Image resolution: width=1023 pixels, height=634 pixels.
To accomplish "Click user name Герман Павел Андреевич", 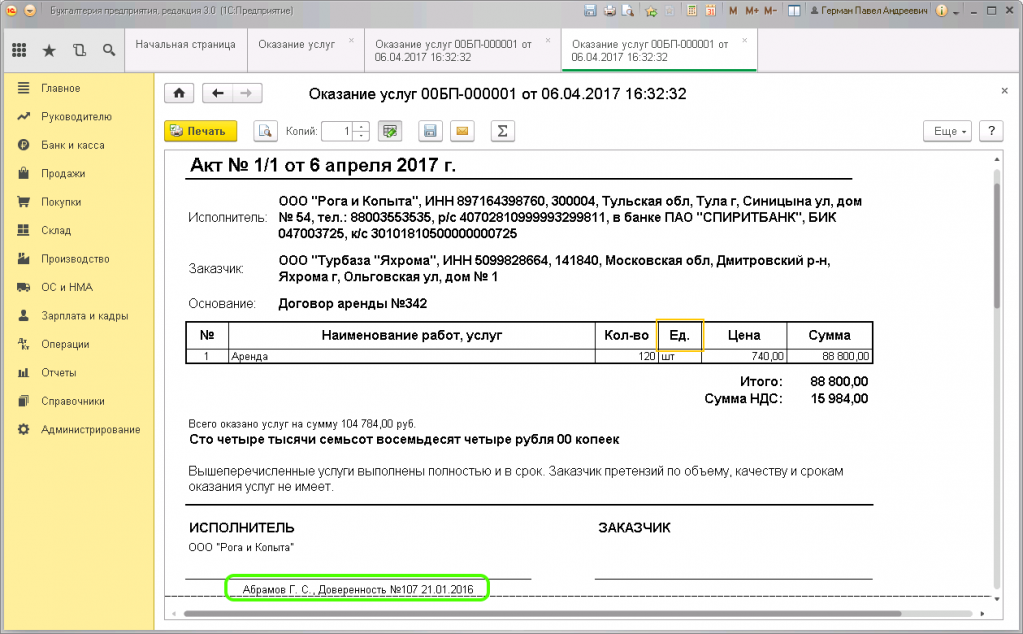I will pyautogui.click(x=868, y=10).
